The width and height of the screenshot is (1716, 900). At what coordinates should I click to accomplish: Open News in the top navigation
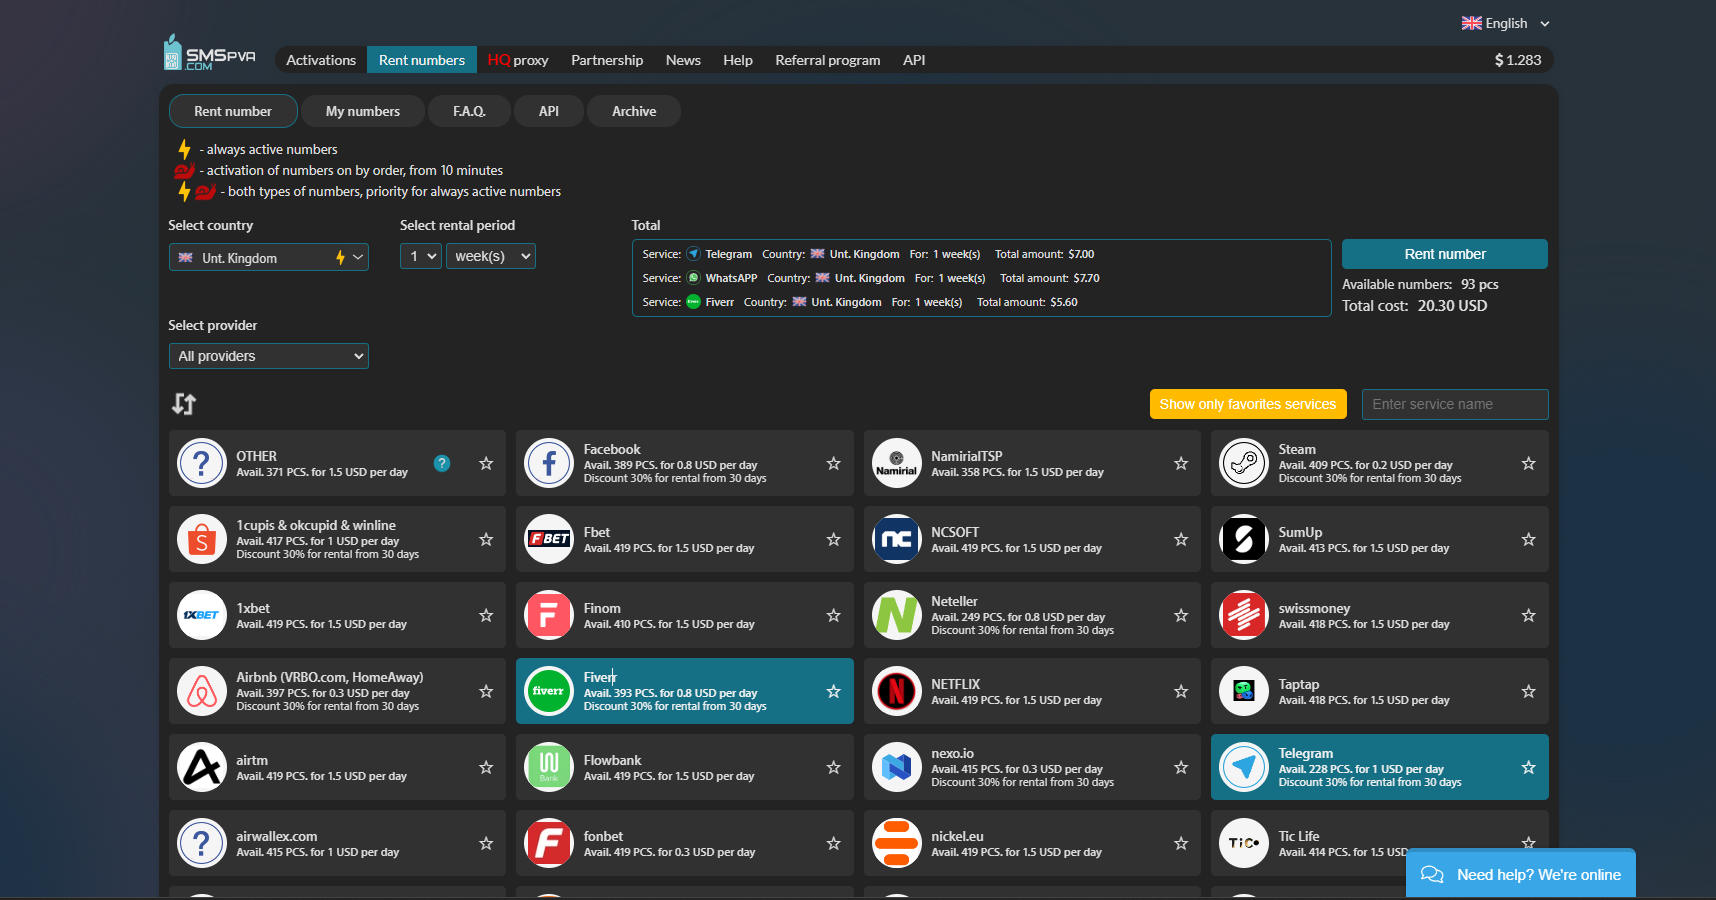point(683,60)
